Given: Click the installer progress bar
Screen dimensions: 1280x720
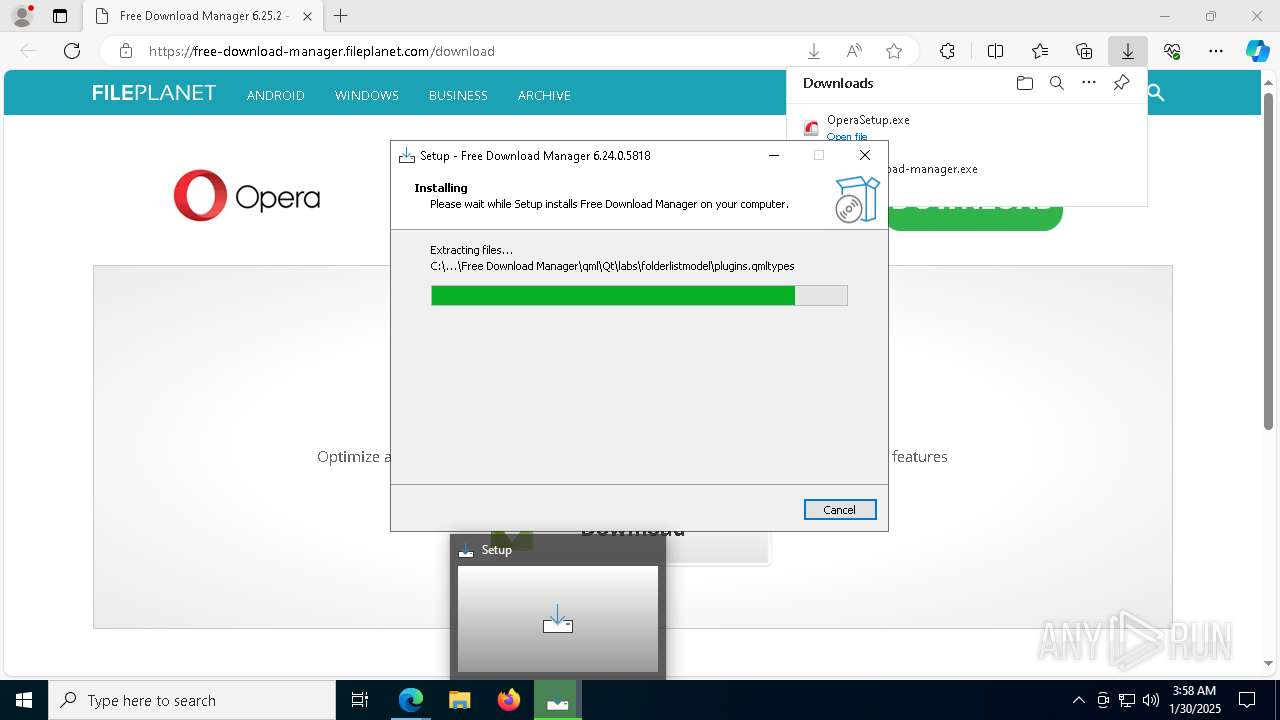Looking at the screenshot, I should pos(639,295).
